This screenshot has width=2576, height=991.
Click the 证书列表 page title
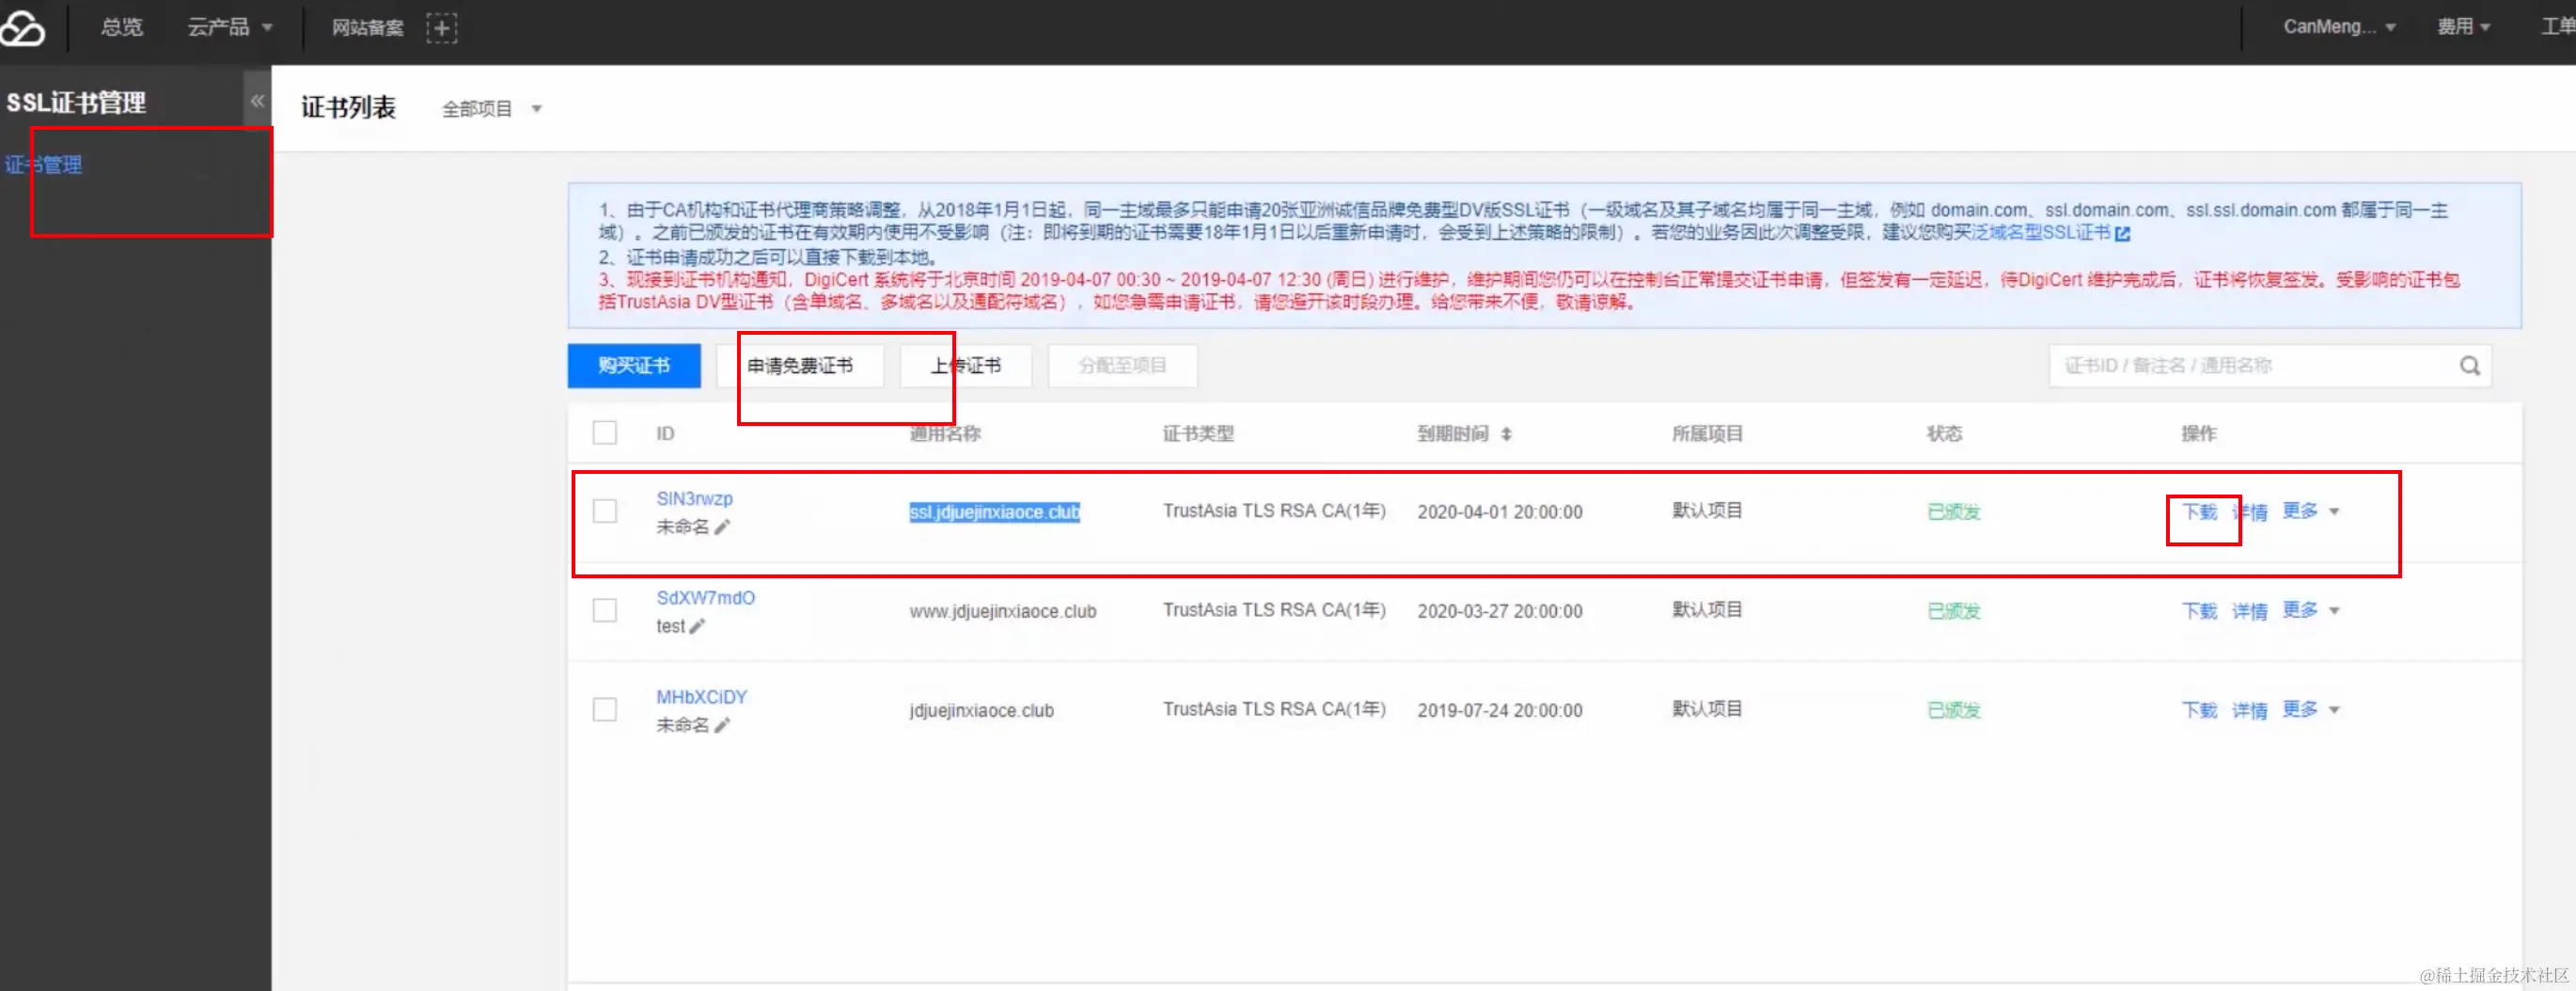click(x=348, y=107)
